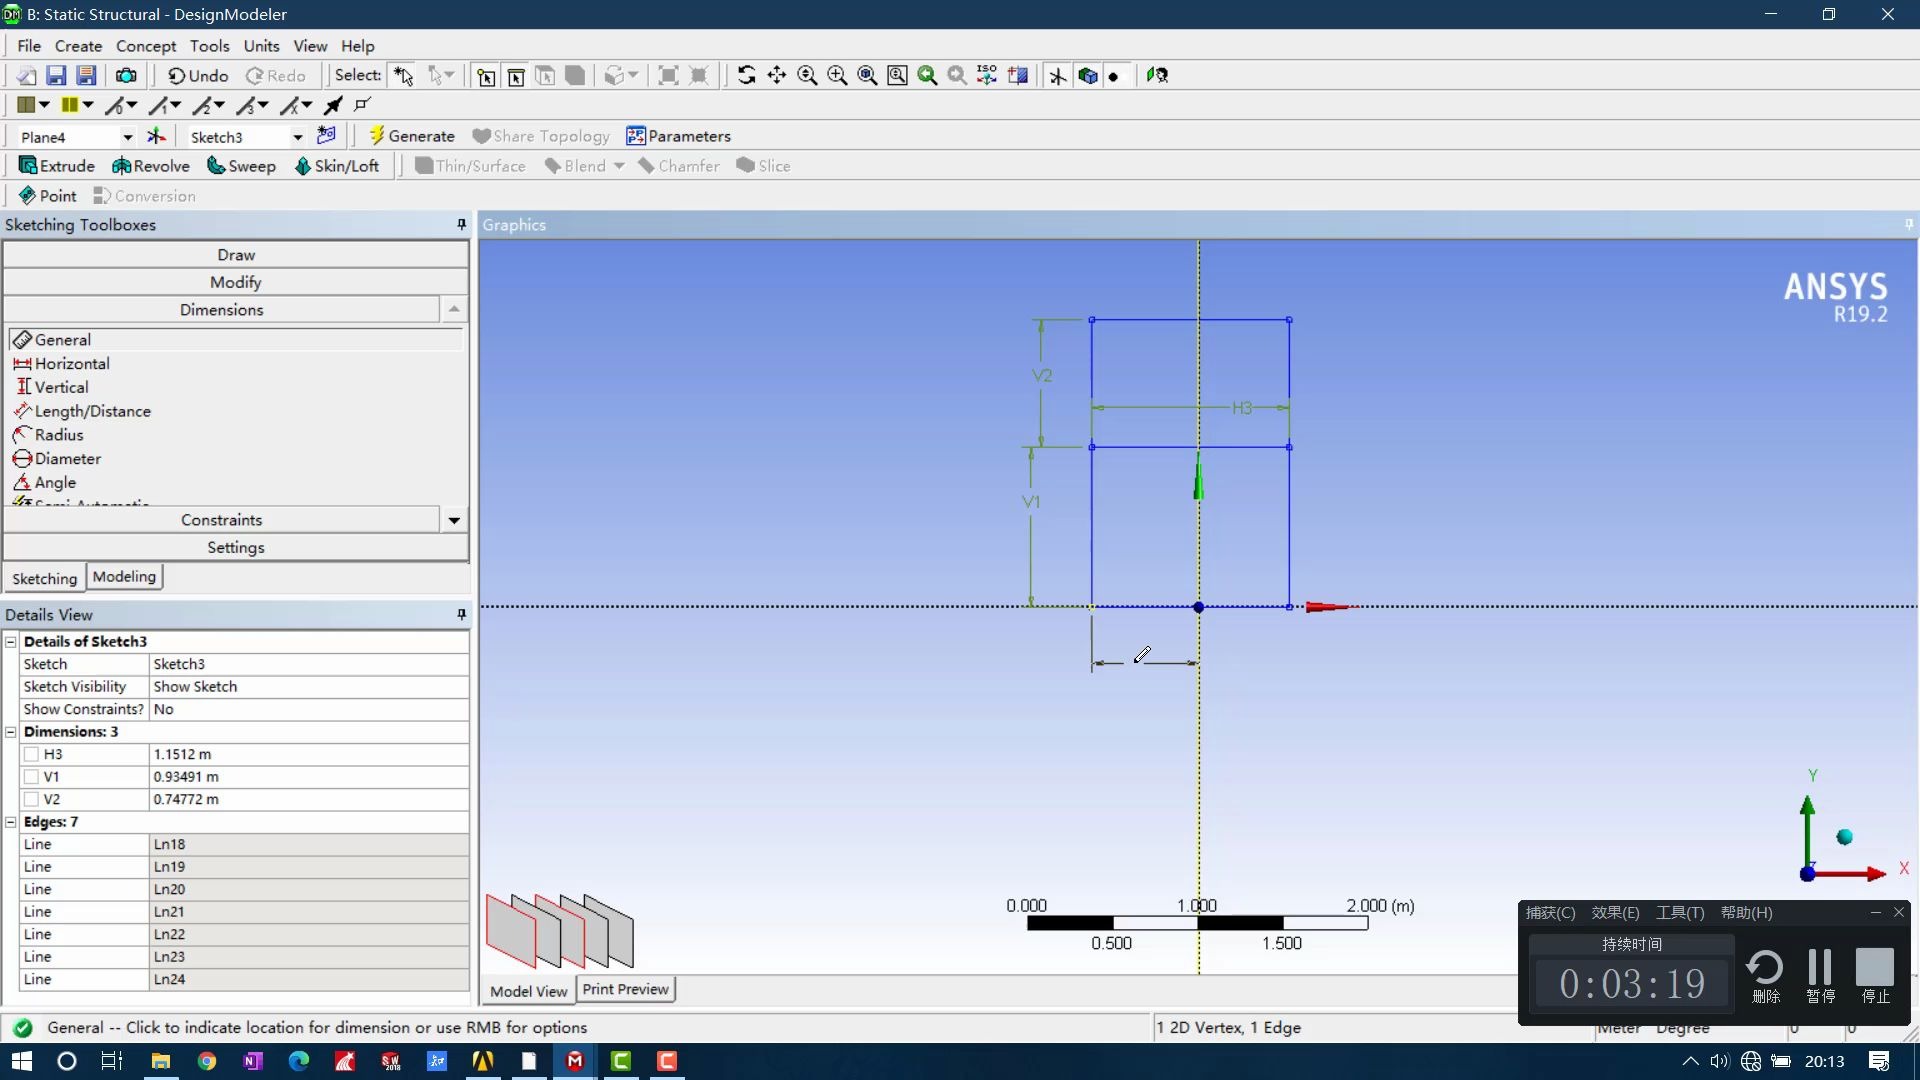Open the edge coloring dropdown arrow
Image resolution: width=1920 pixels, height=1080 pixels.
coord(88,105)
